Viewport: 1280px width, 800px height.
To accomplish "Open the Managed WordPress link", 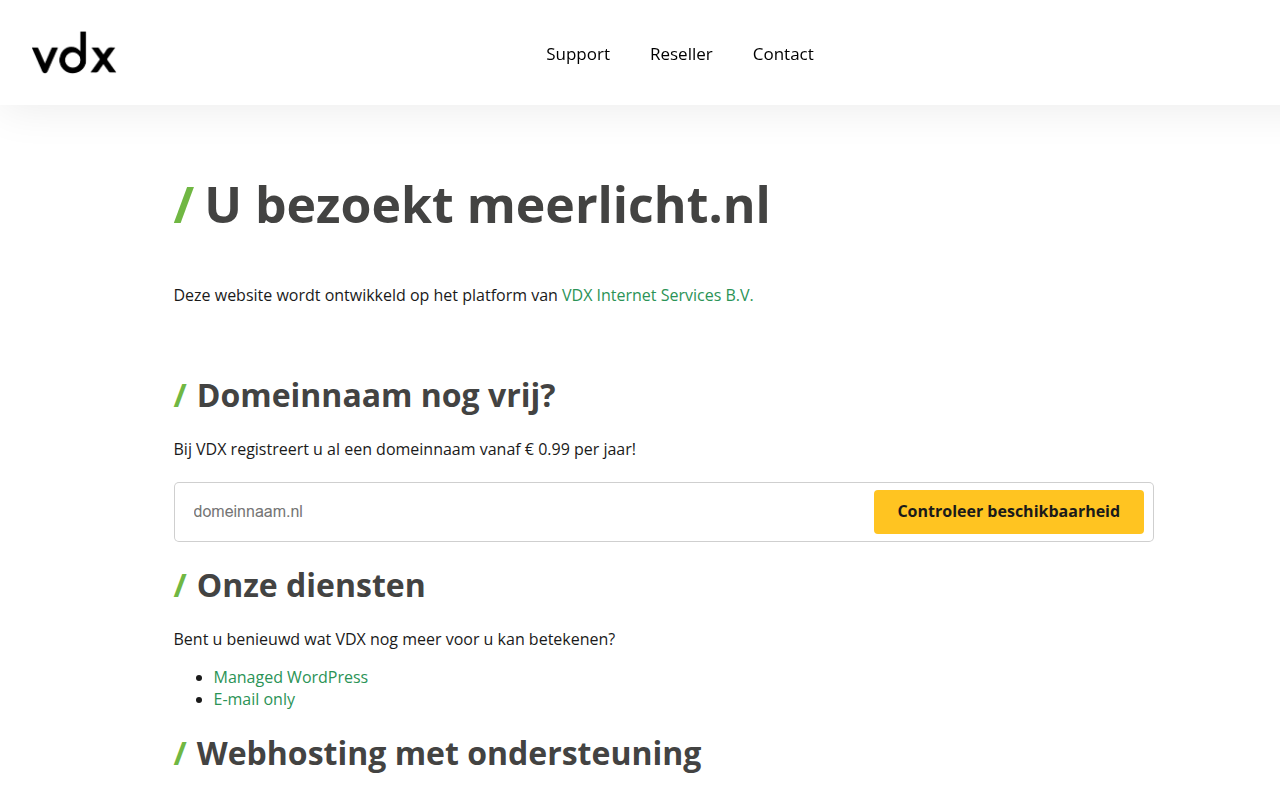I will 291,677.
